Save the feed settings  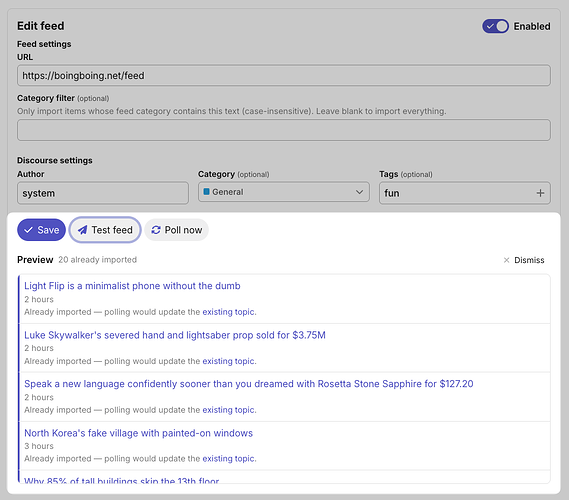tap(41, 230)
